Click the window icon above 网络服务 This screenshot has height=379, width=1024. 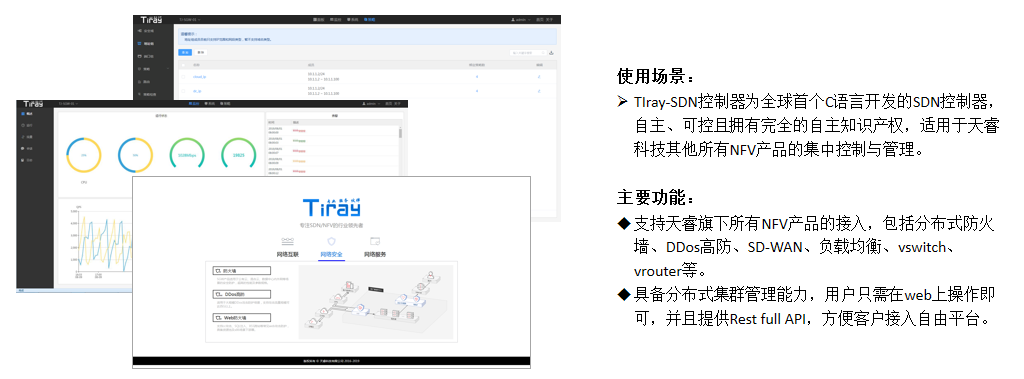tap(375, 241)
